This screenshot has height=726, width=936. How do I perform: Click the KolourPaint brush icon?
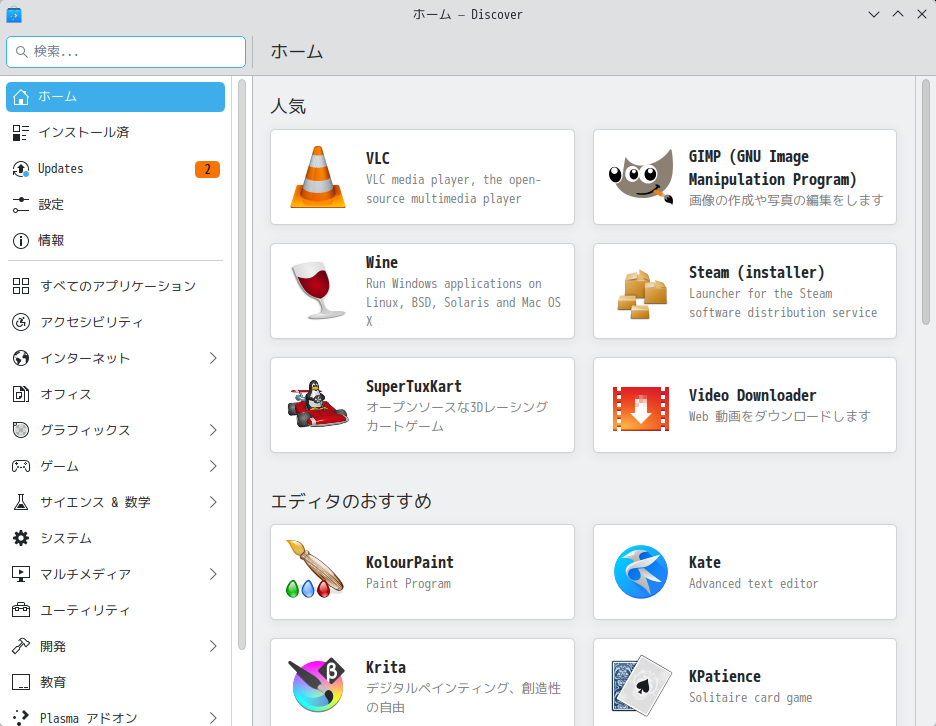coord(315,569)
